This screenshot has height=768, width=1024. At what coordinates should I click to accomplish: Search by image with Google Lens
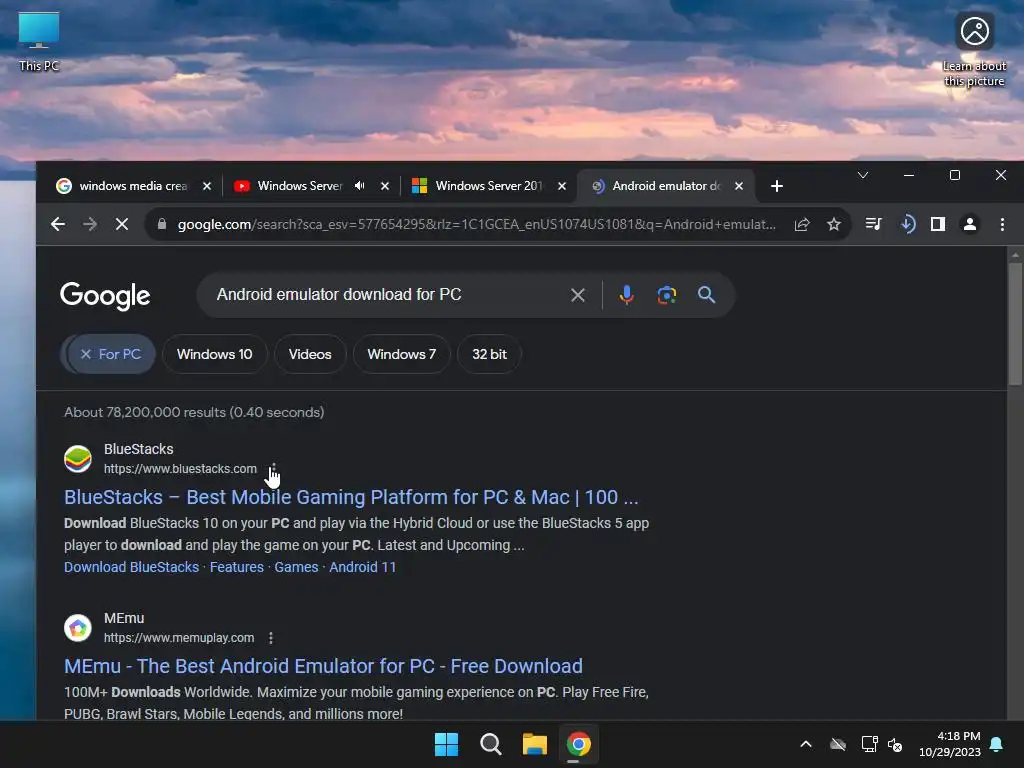(666, 295)
